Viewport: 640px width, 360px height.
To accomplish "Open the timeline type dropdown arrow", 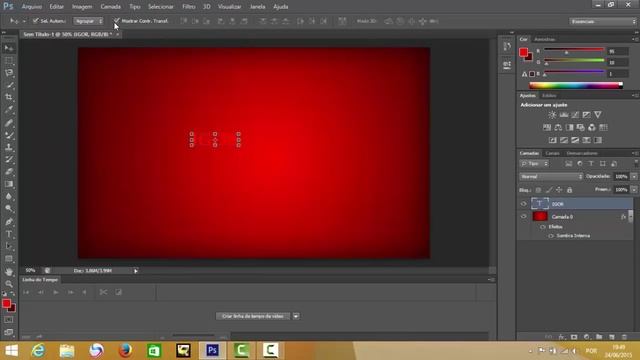I will [296, 316].
